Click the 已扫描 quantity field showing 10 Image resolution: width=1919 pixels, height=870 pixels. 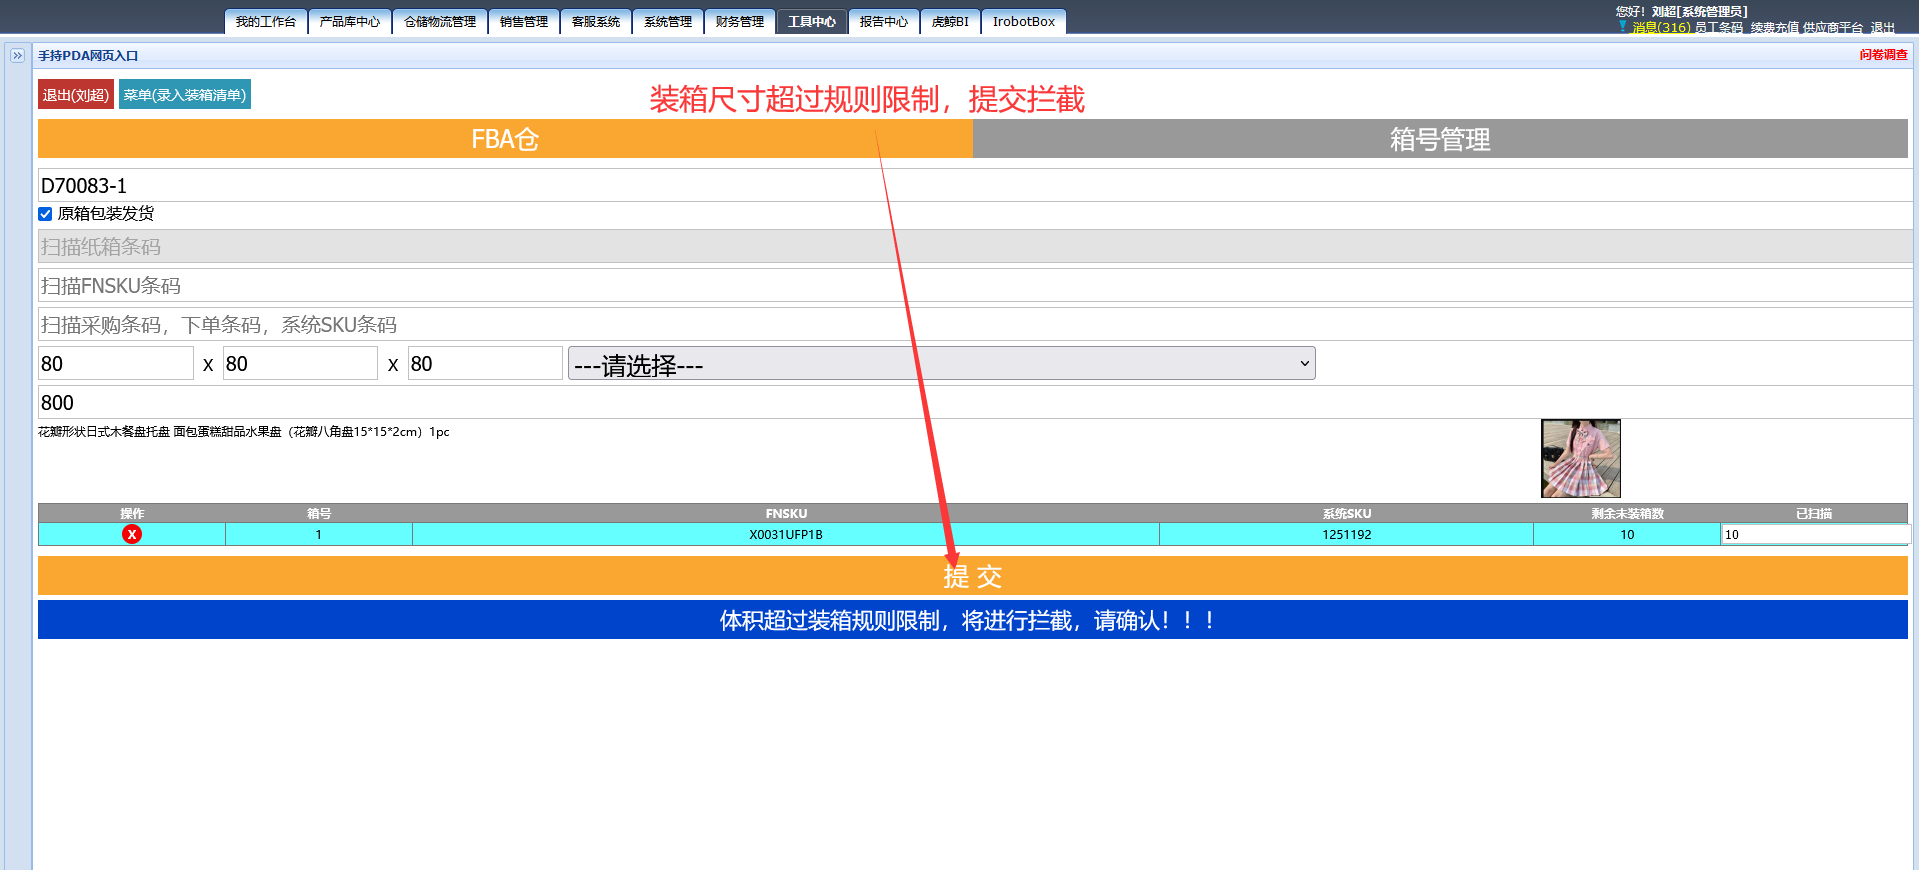coord(1815,535)
